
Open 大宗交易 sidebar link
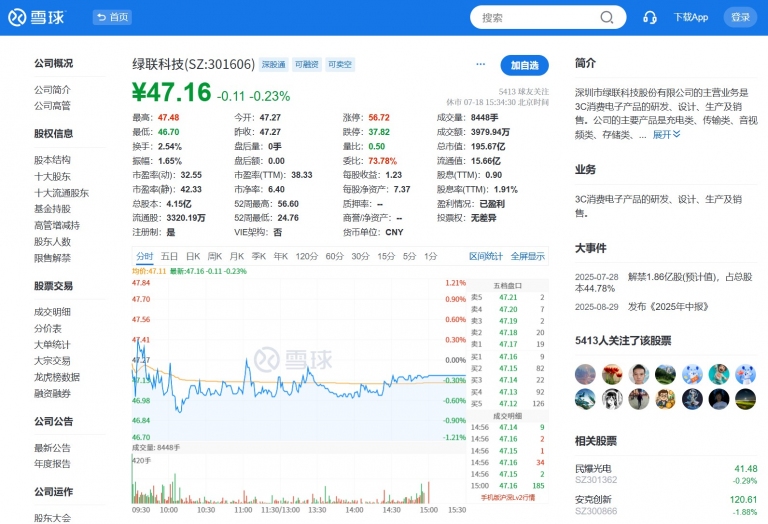(52, 361)
